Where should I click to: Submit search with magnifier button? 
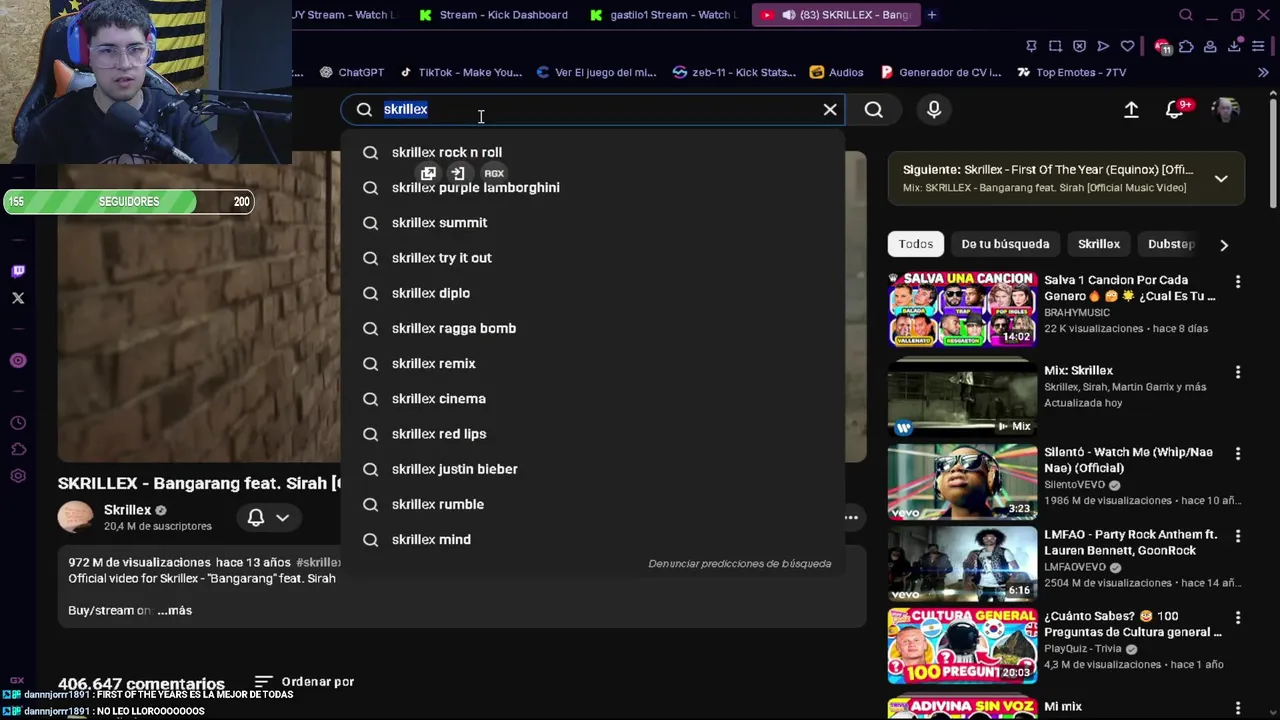click(x=874, y=109)
